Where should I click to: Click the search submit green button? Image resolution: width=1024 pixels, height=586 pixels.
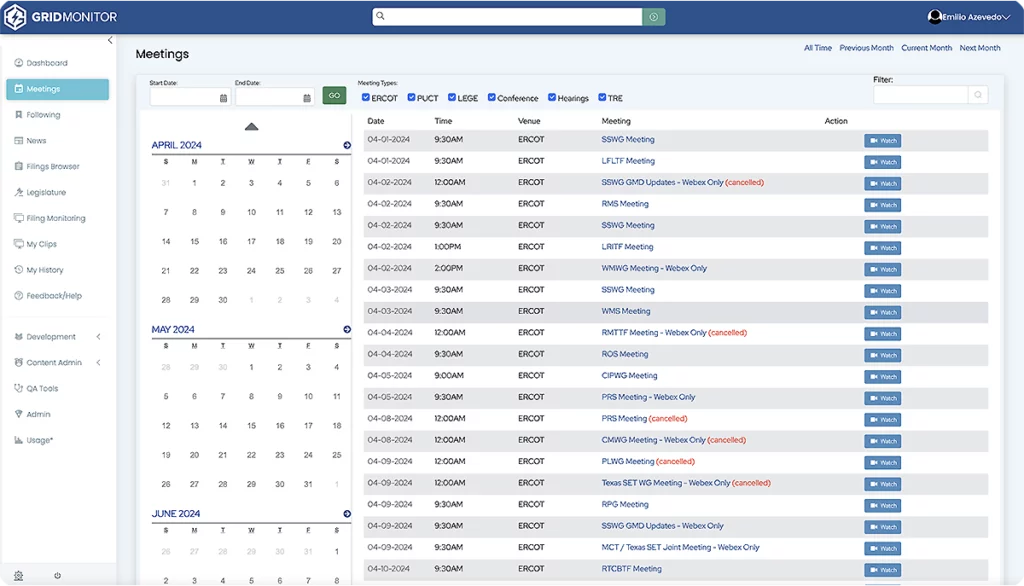[653, 17]
